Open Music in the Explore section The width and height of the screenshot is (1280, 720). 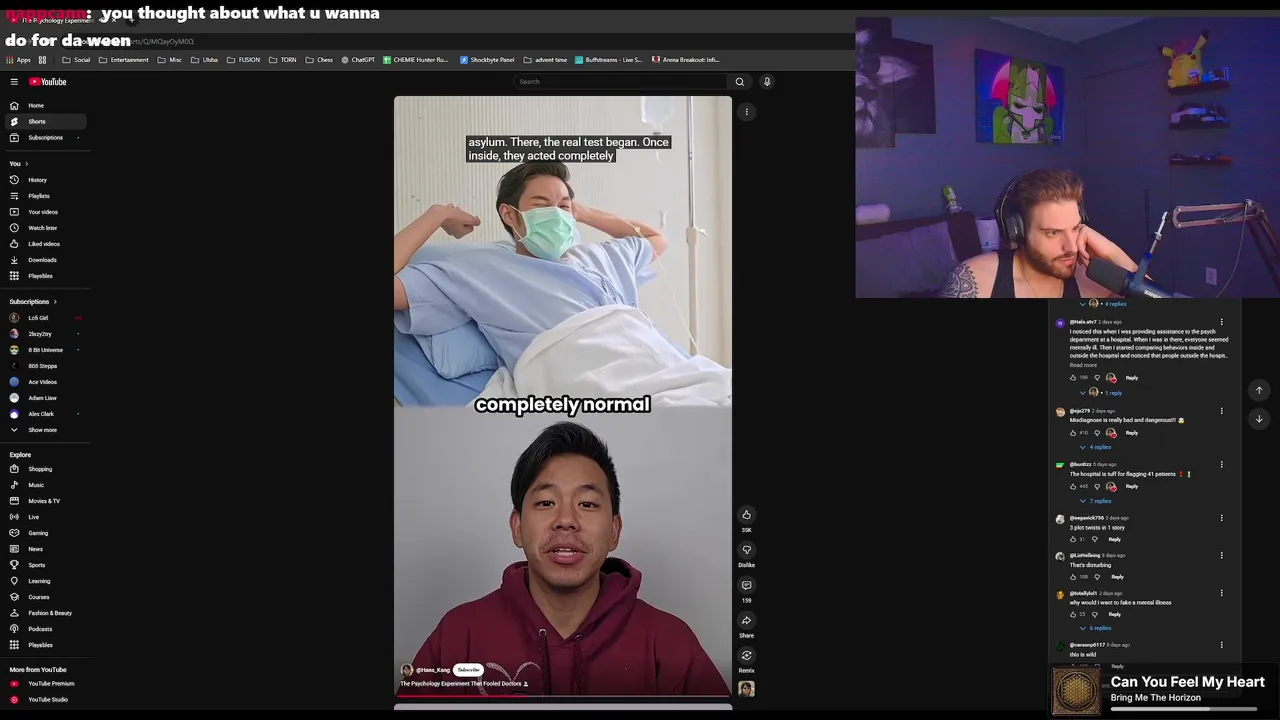(x=44, y=485)
